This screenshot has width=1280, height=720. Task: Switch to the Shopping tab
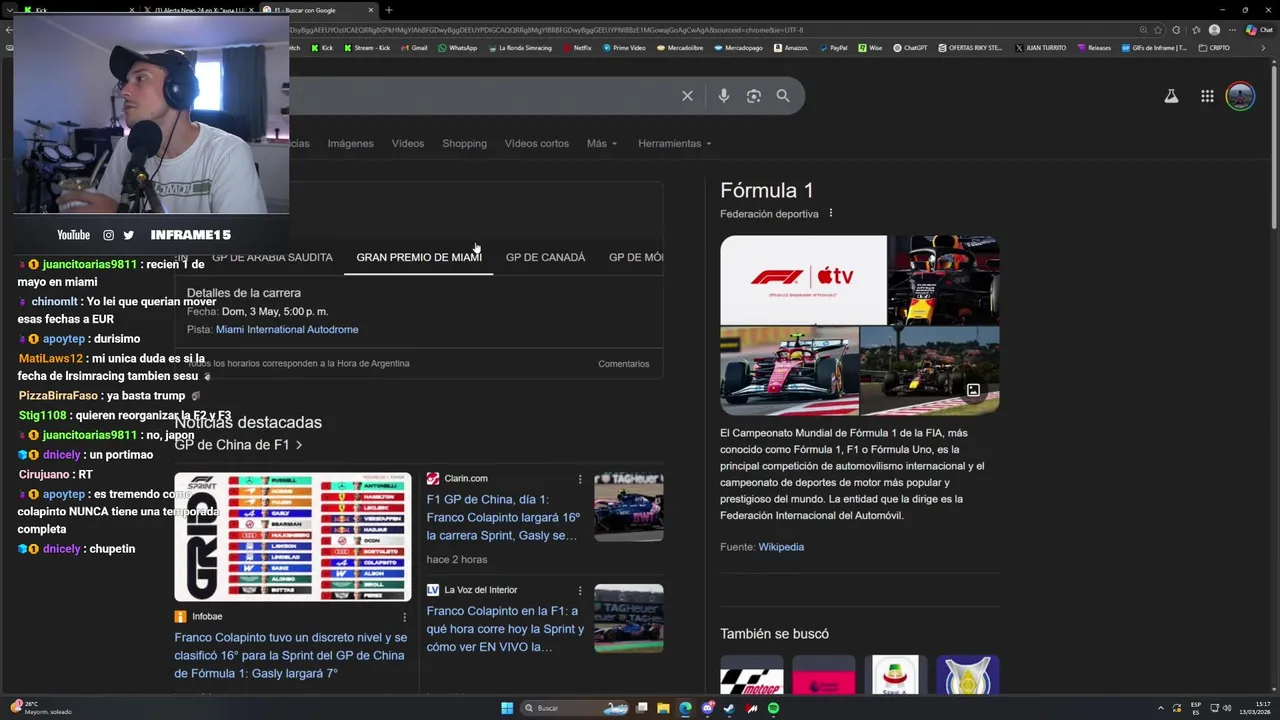464,143
